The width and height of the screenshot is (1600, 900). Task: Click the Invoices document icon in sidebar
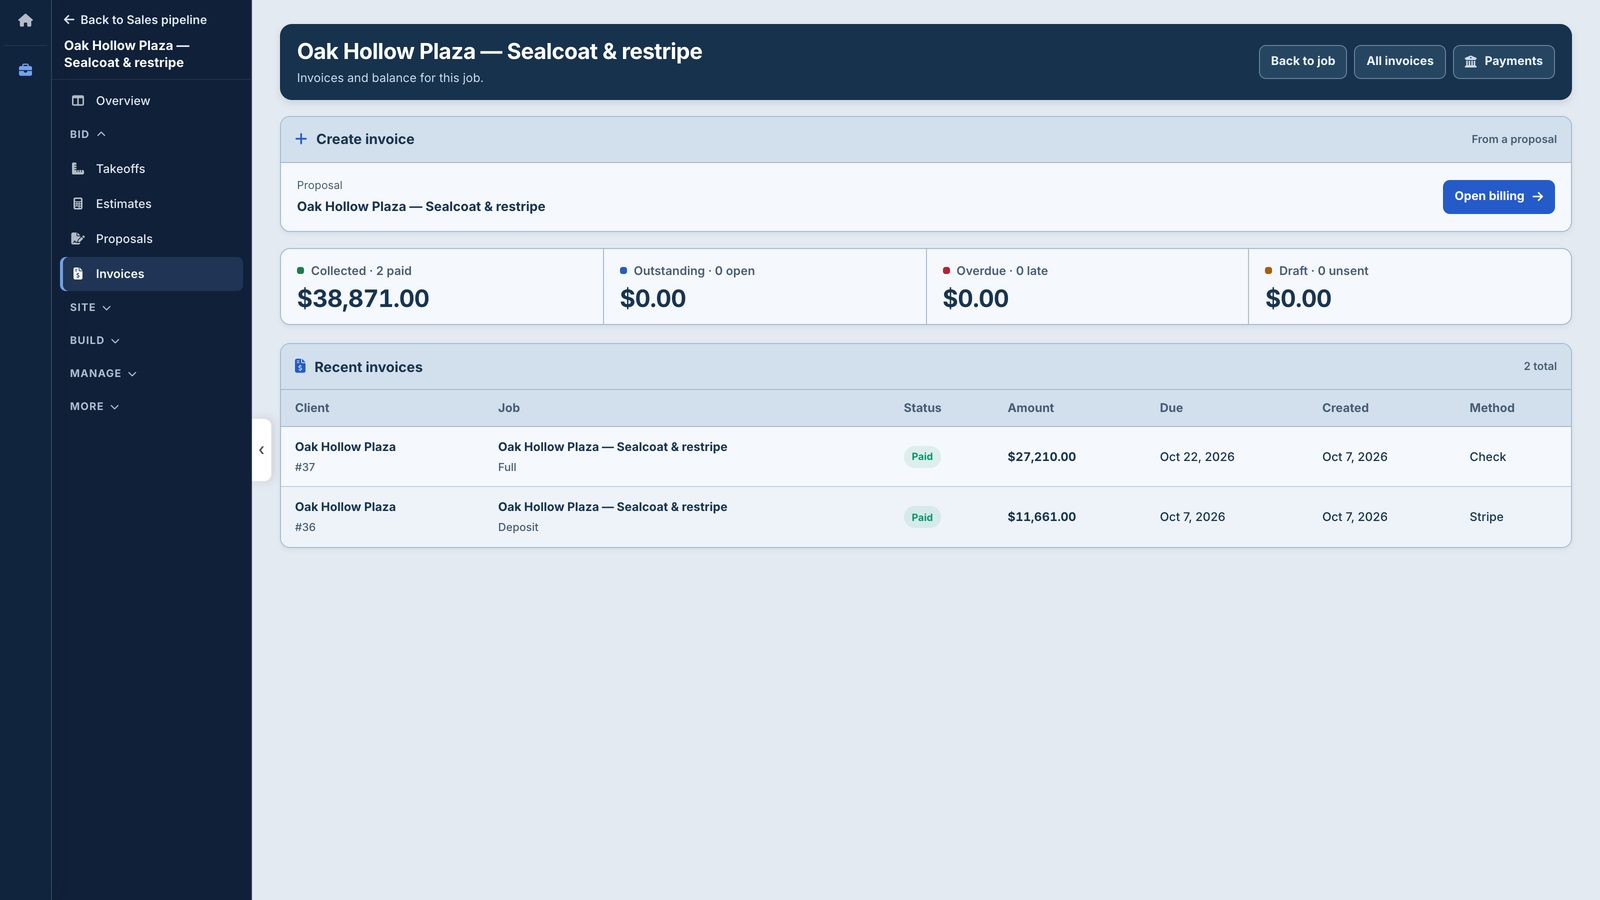[78, 274]
